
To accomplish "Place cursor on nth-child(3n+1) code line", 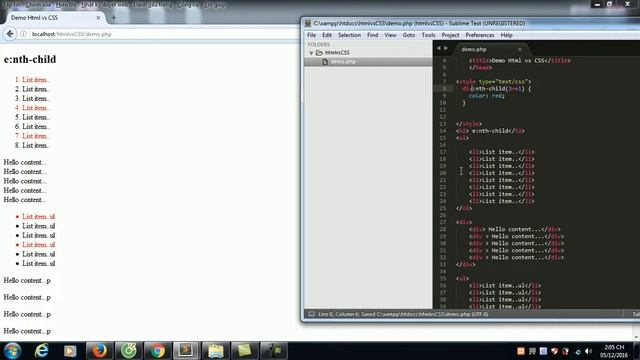I will (496, 89).
